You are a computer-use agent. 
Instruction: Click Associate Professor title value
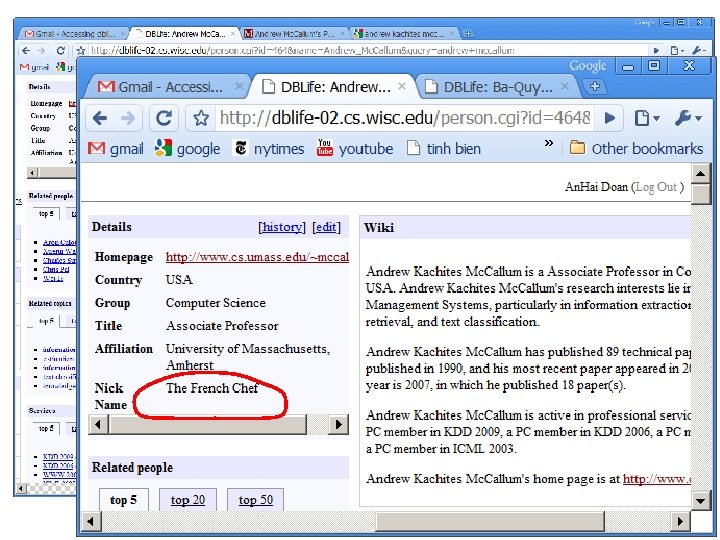coord(222,326)
